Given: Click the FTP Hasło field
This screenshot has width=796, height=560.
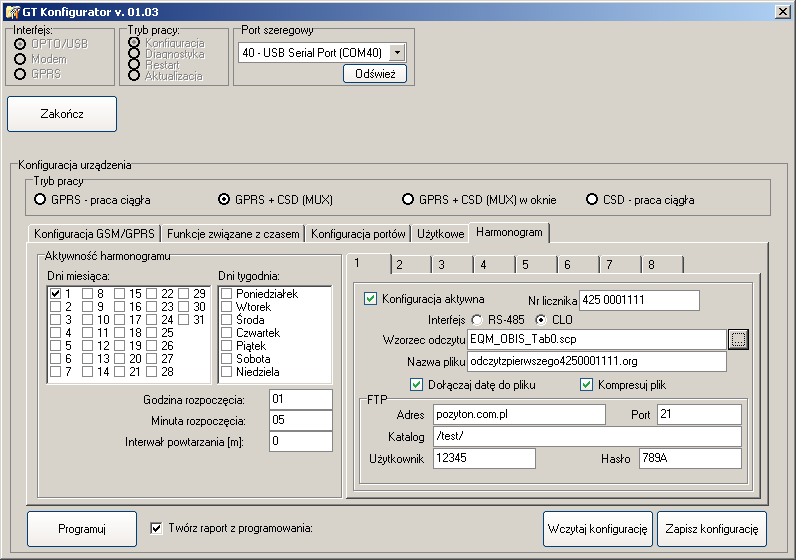Looking at the screenshot, I should pos(690,458).
